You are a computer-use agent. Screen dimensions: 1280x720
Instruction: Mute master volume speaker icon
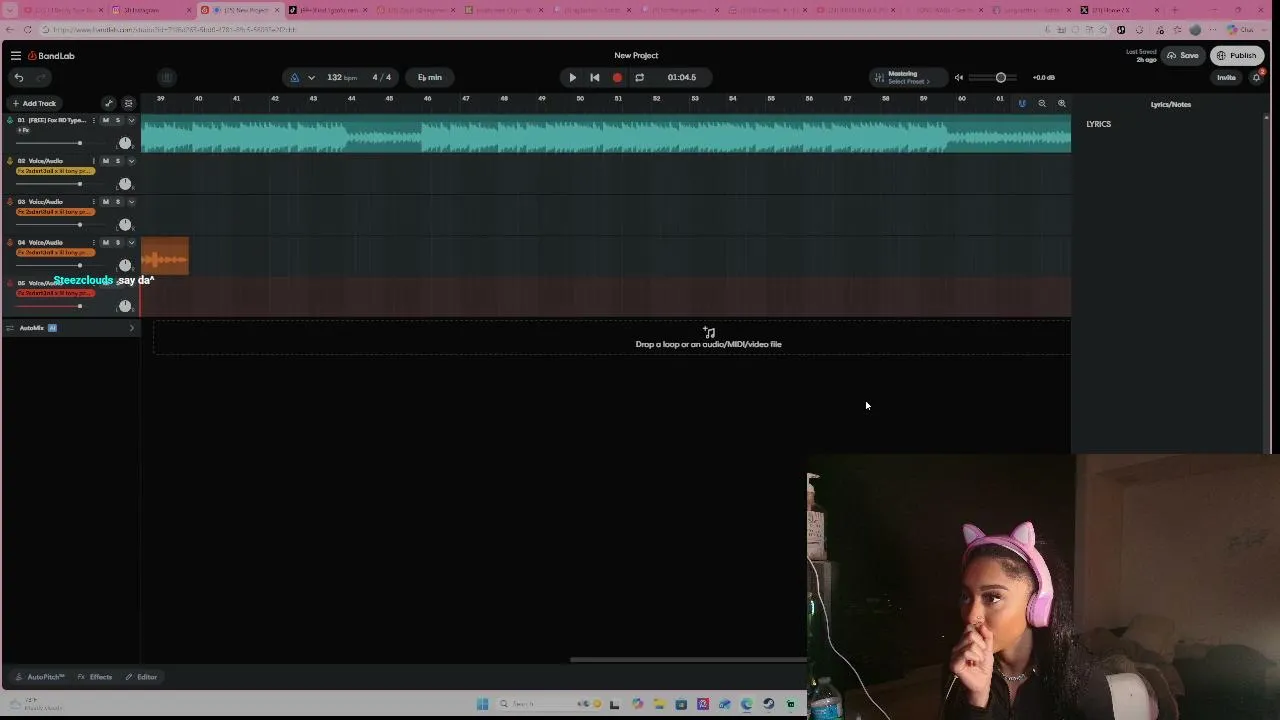click(959, 77)
